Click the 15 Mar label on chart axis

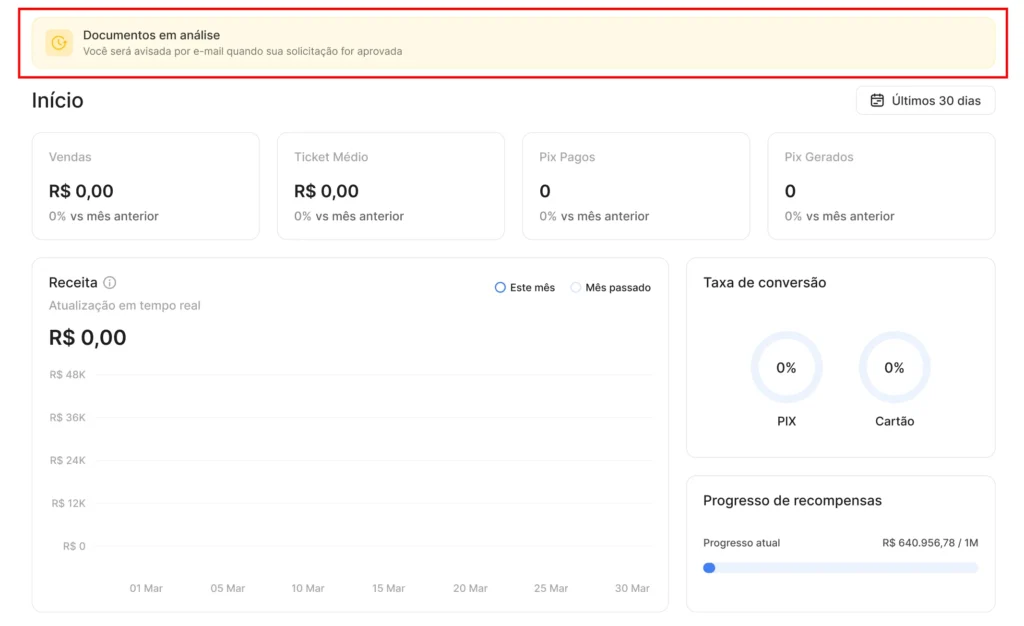click(388, 588)
